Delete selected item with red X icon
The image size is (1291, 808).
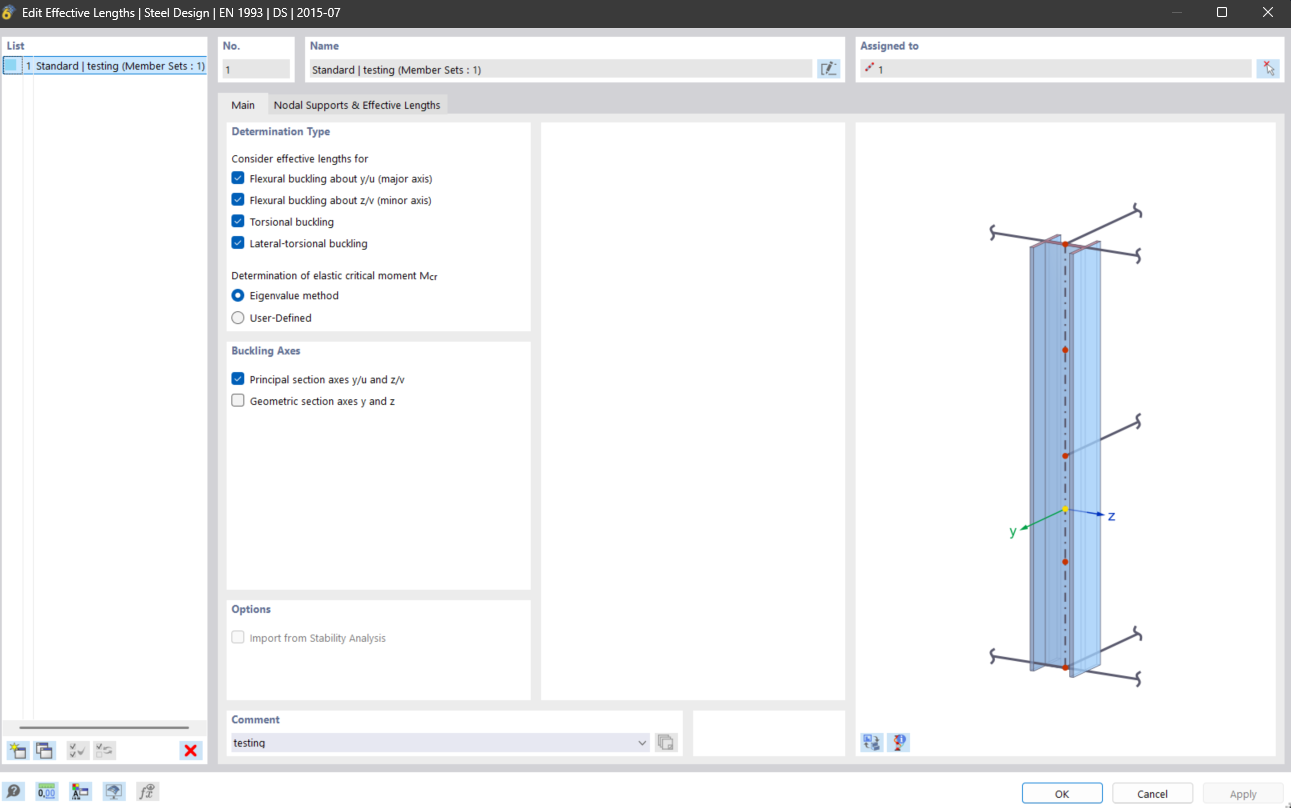[191, 750]
